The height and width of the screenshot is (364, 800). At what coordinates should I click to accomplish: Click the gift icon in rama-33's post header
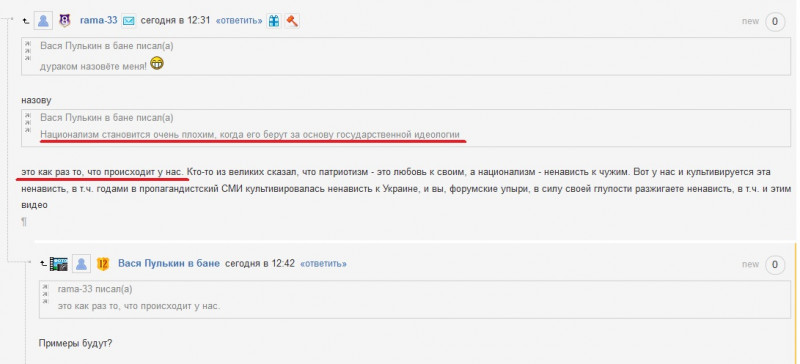click(x=274, y=21)
